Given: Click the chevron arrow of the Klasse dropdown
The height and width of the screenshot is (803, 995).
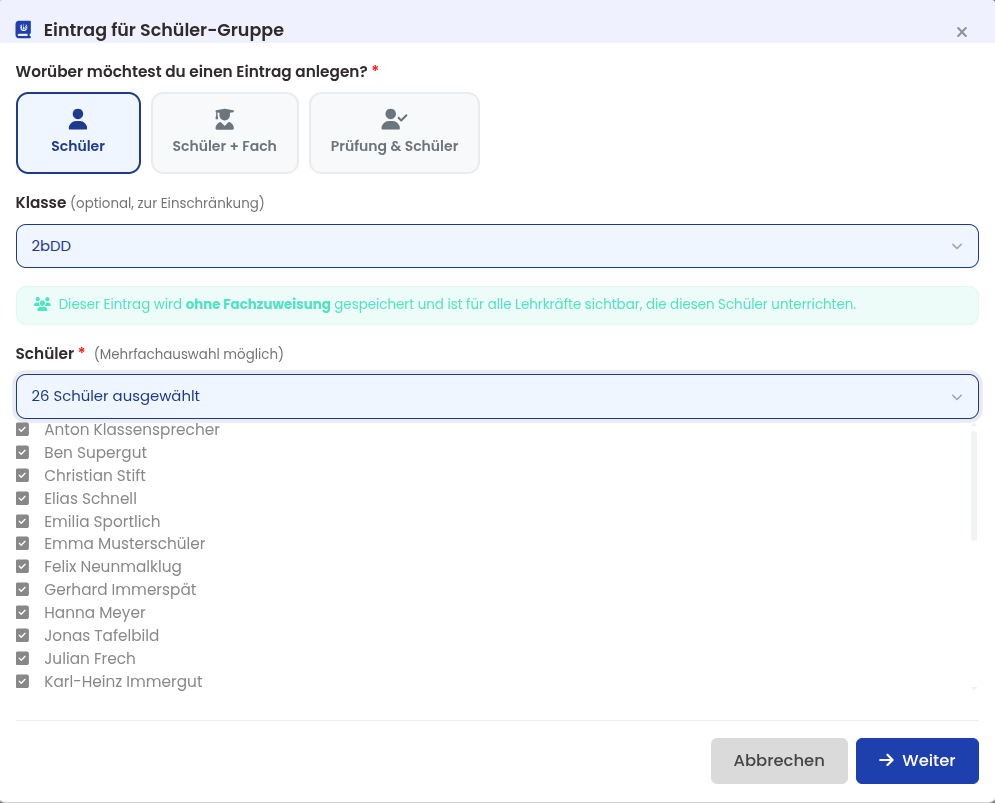Looking at the screenshot, I should 956,246.
